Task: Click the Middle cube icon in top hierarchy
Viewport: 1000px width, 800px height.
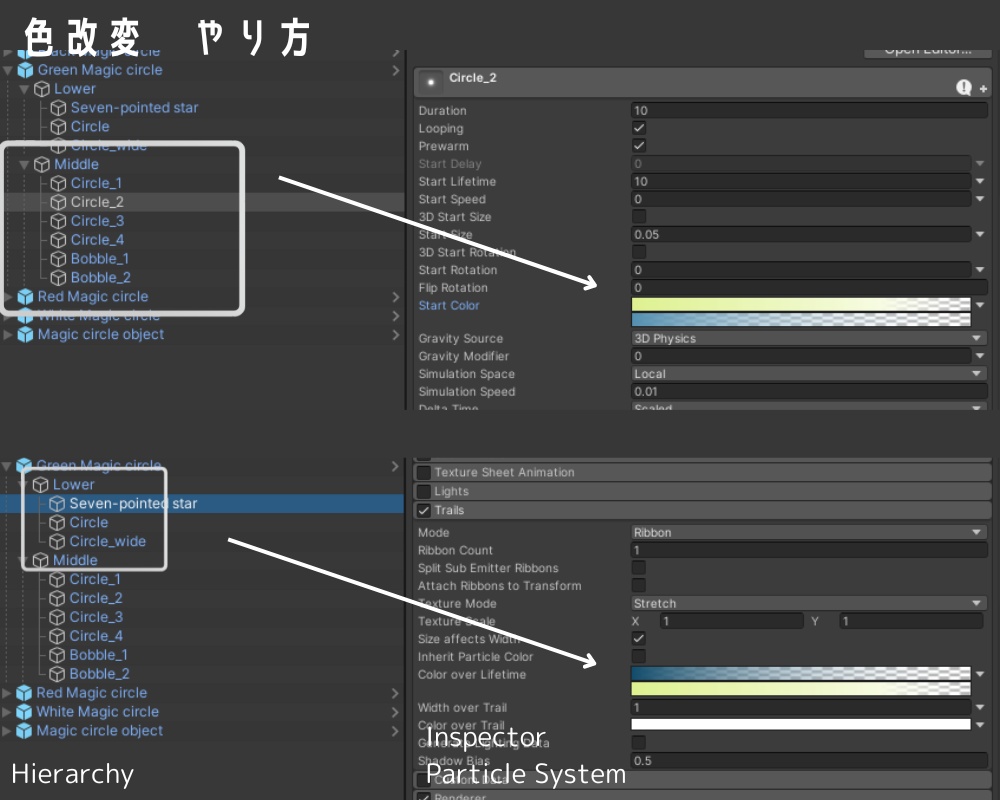Action: (41, 165)
